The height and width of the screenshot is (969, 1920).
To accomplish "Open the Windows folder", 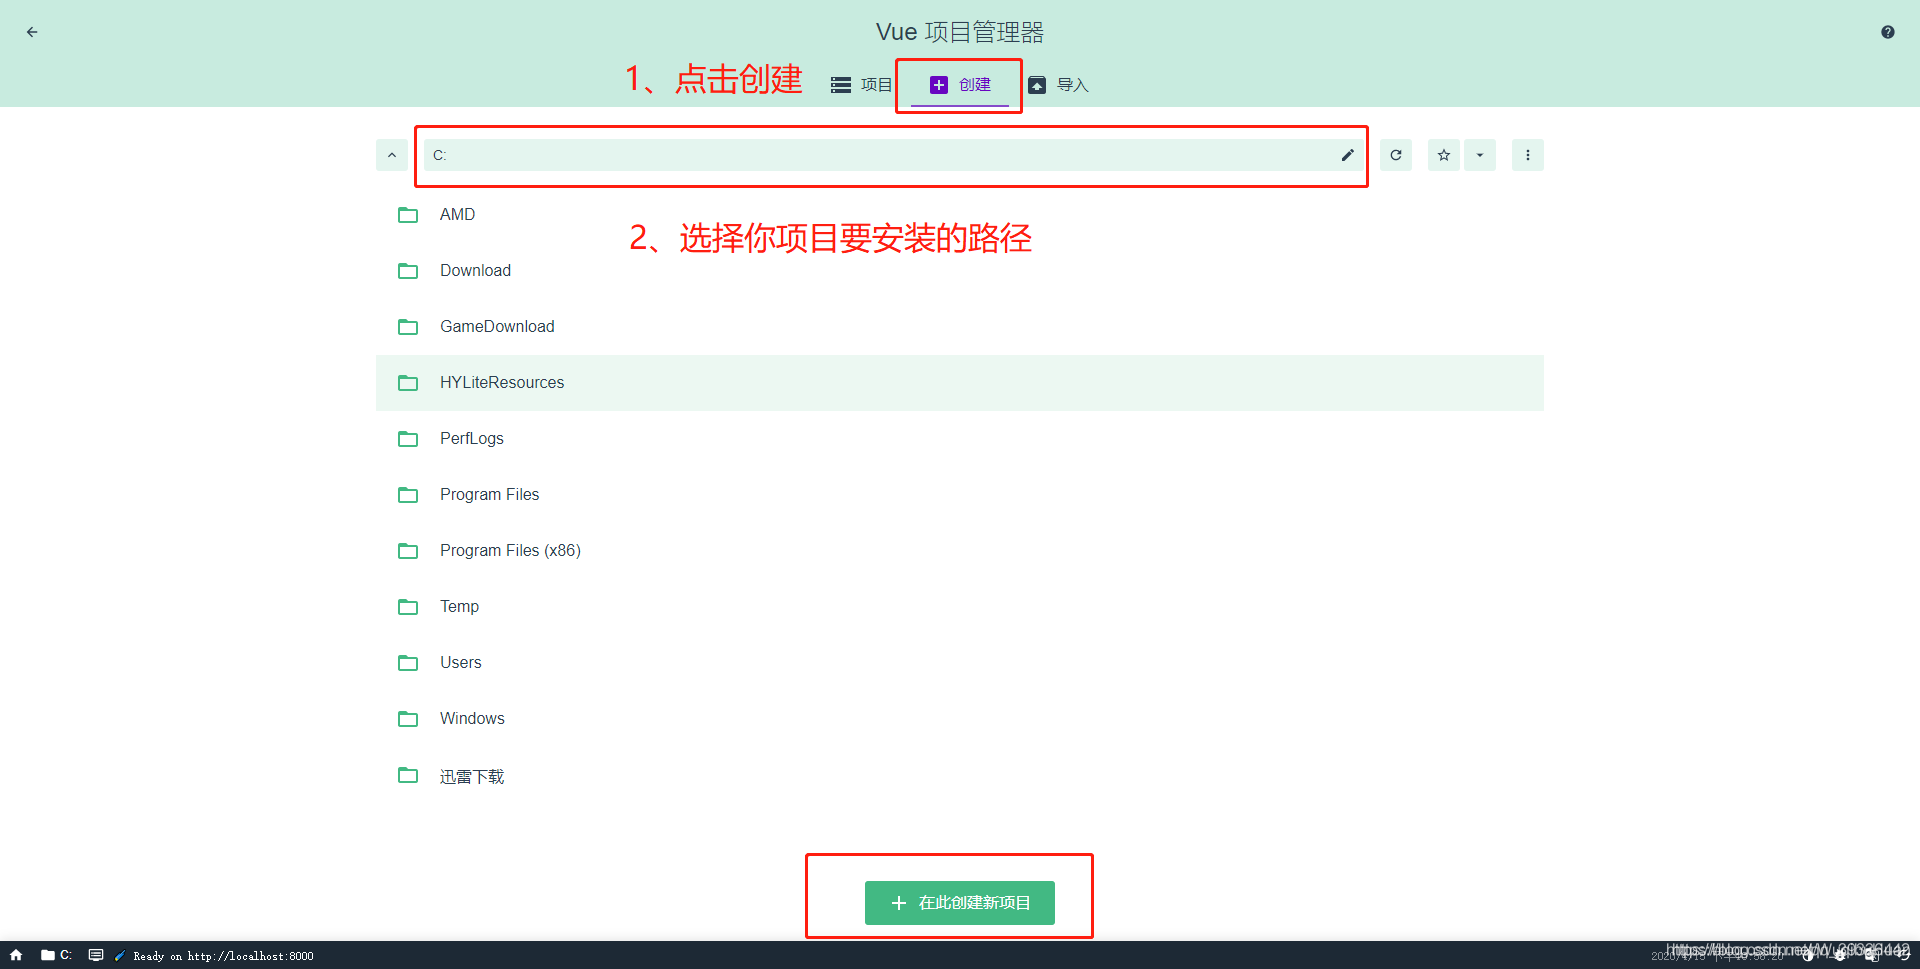I will [960, 719].
